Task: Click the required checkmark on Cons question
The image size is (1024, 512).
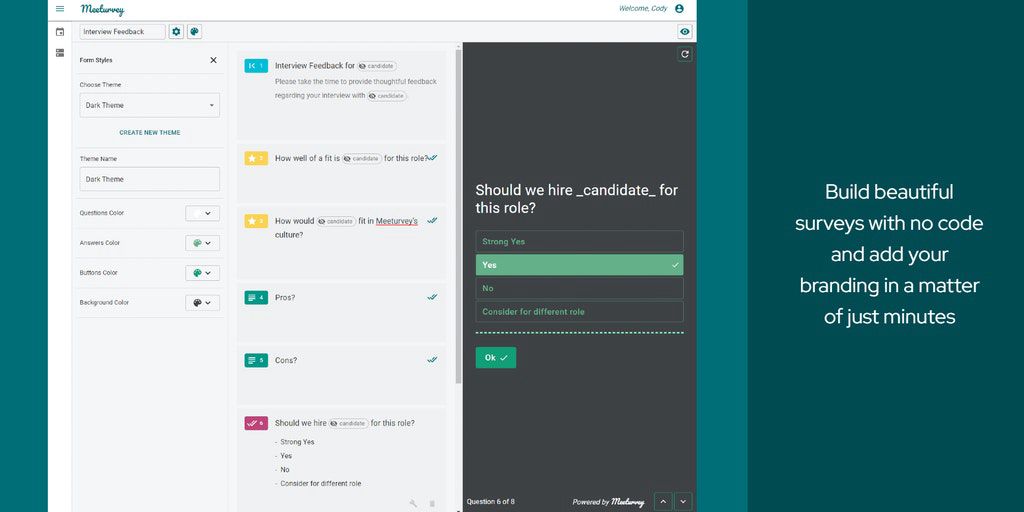Action: (432, 359)
